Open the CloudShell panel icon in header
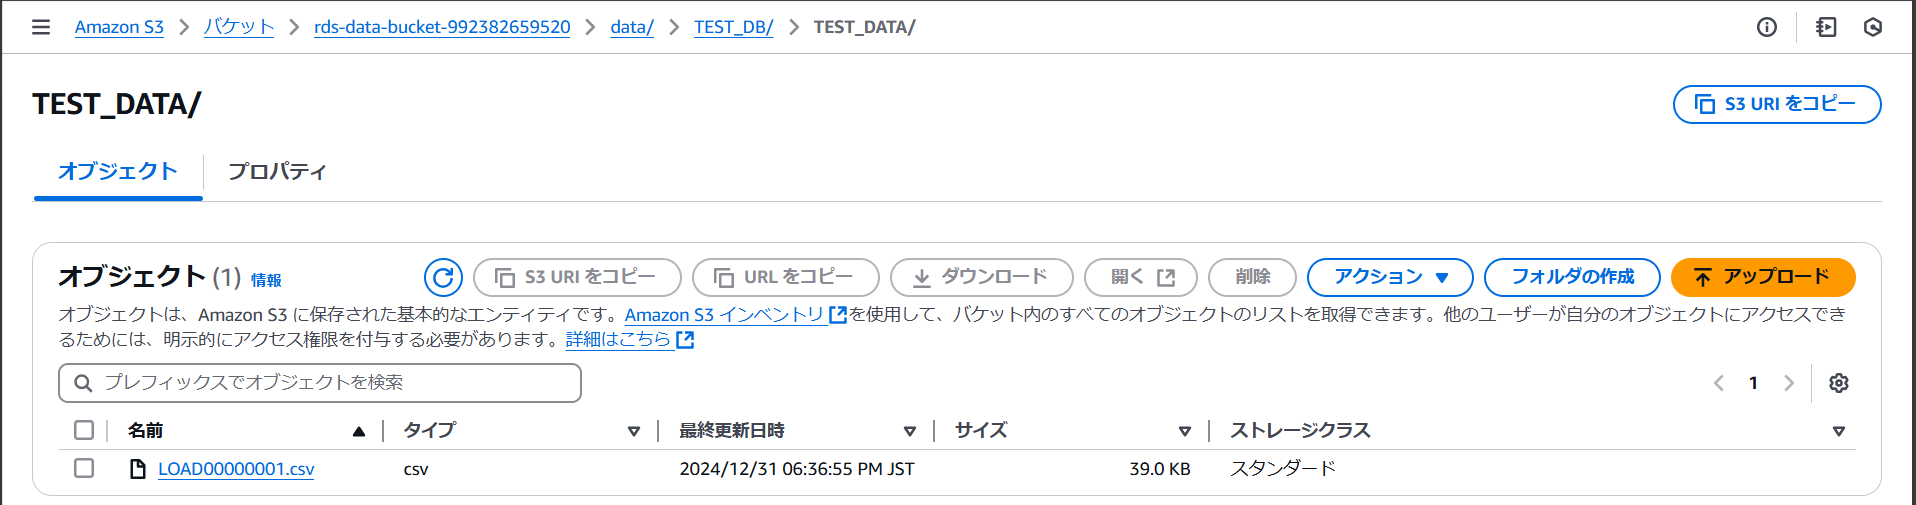Image resolution: width=1916 pixels, height=505 pixels. click(1826, 27)
